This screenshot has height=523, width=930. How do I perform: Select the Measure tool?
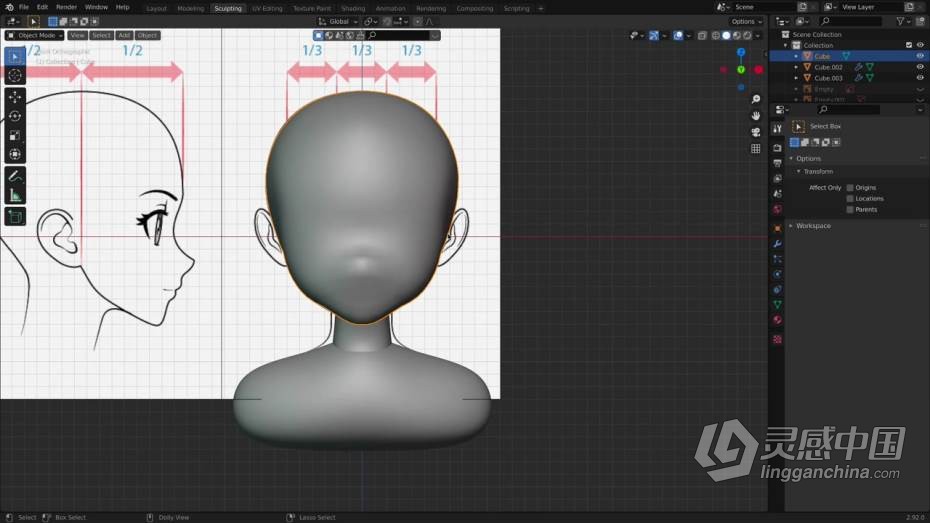[15, 195]
